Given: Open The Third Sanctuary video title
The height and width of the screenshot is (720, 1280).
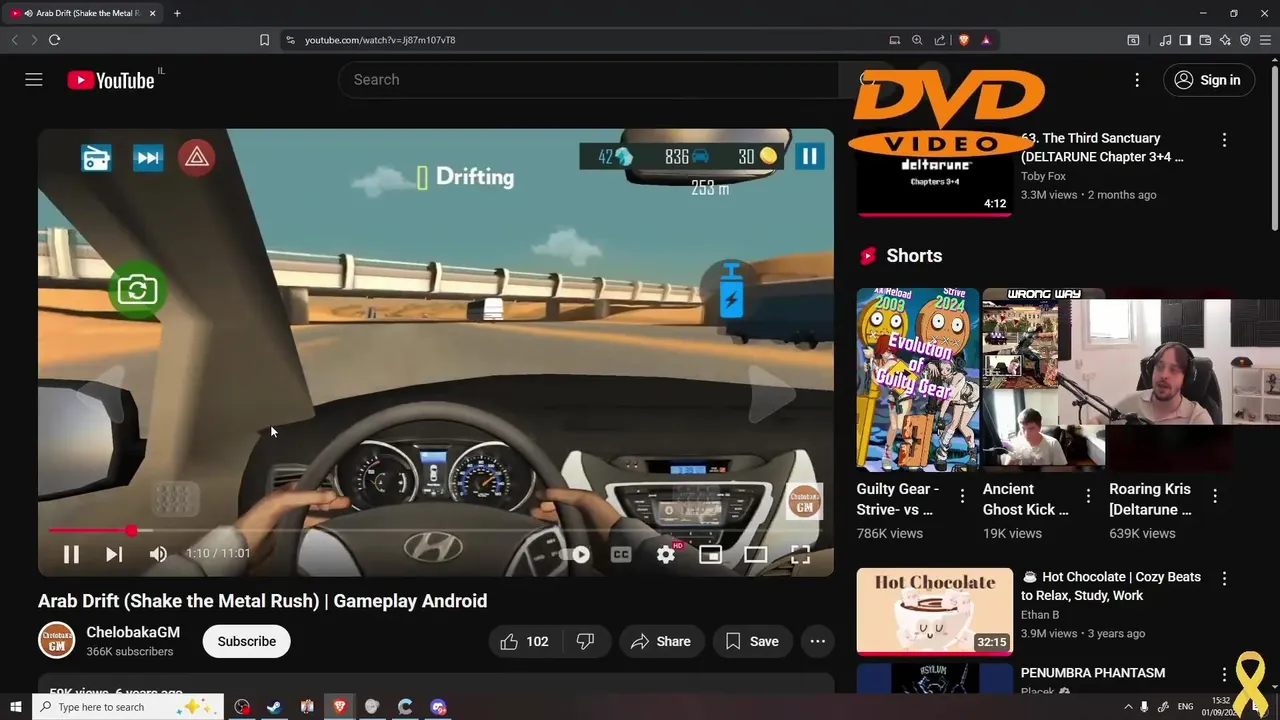Looking at the screenshot, I should click(1102, 147).
